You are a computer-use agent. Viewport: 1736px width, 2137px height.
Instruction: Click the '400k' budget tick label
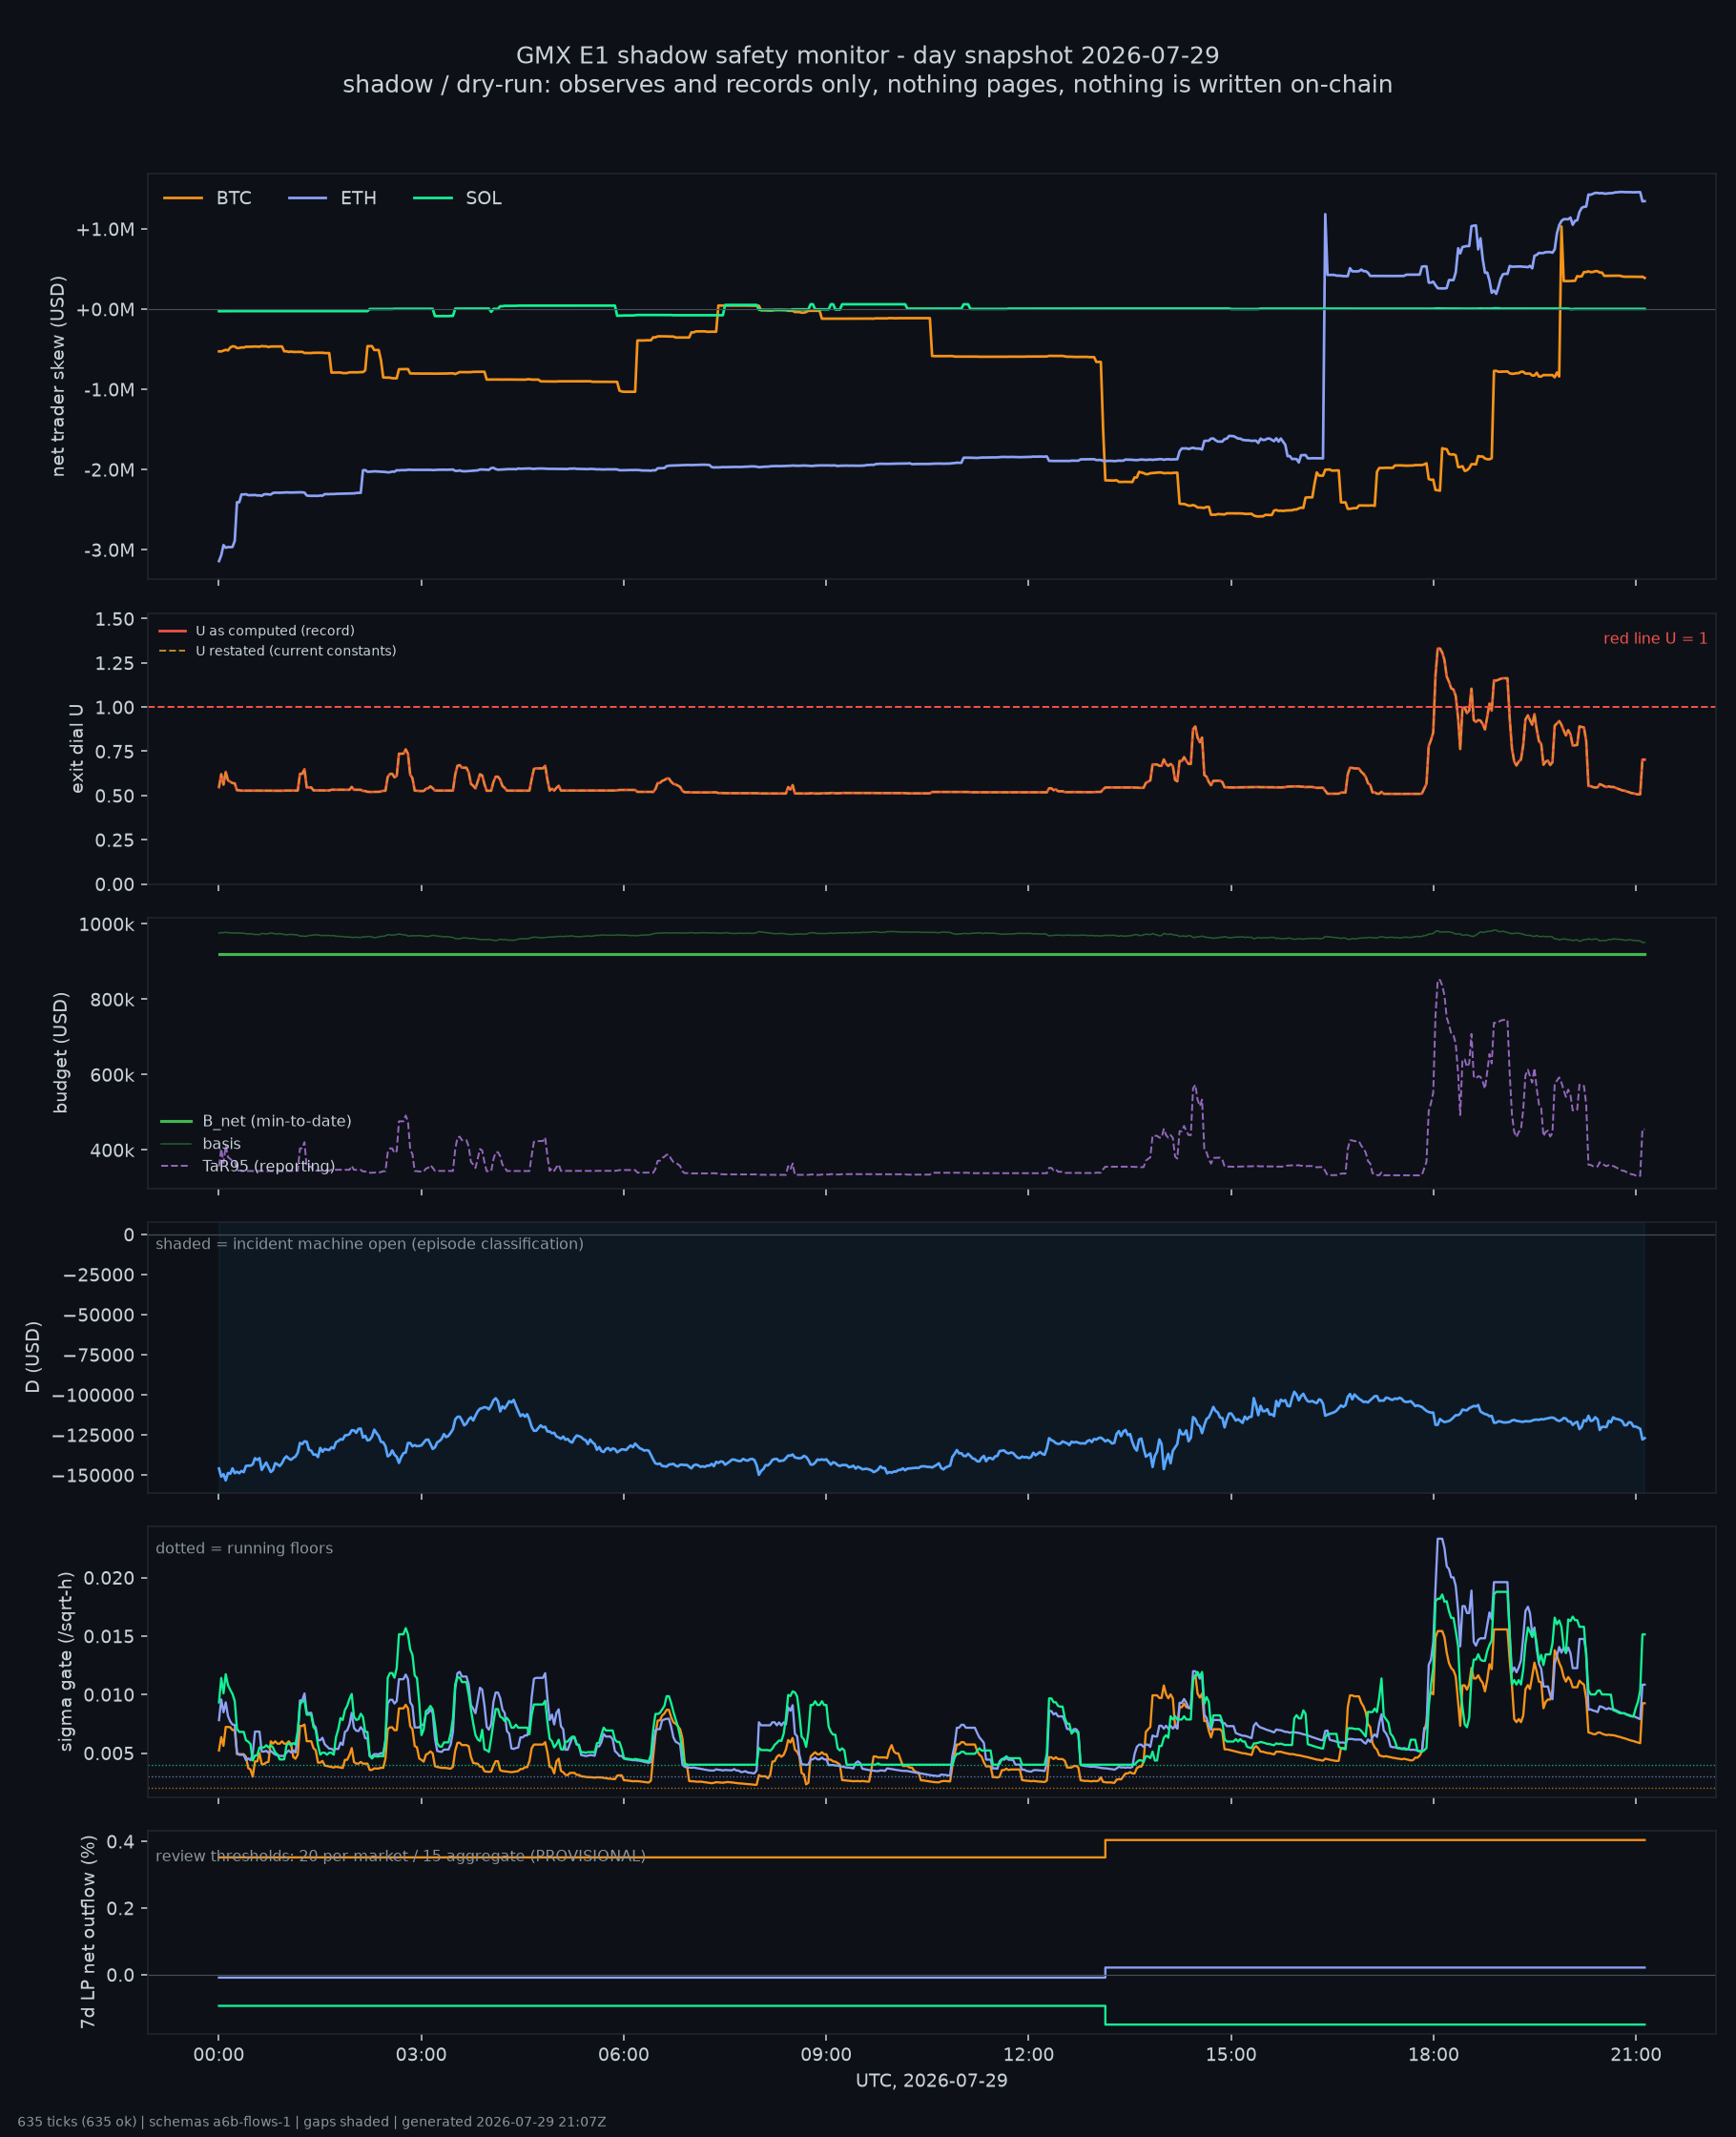112,1150
